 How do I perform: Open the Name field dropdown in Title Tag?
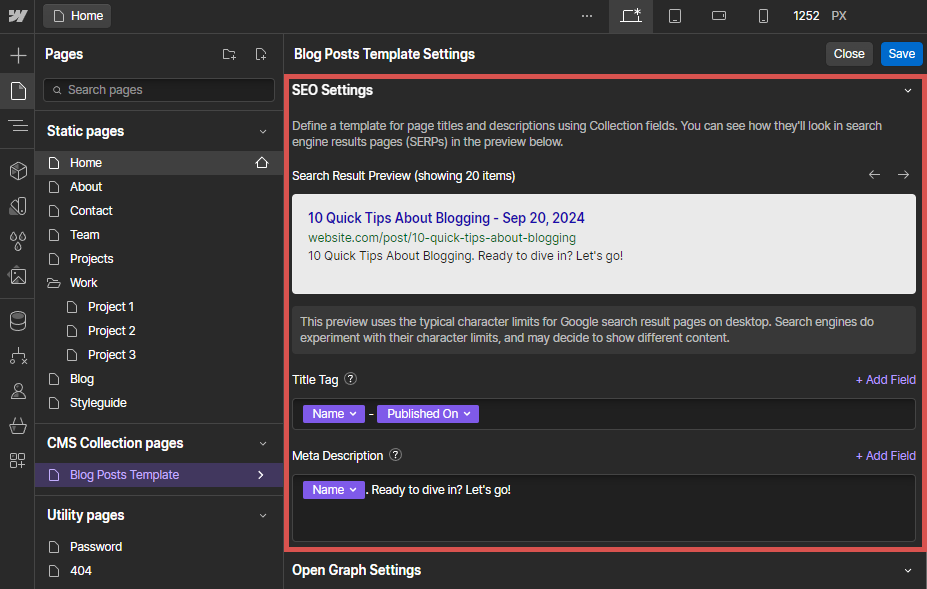click(x=334, y=414)
